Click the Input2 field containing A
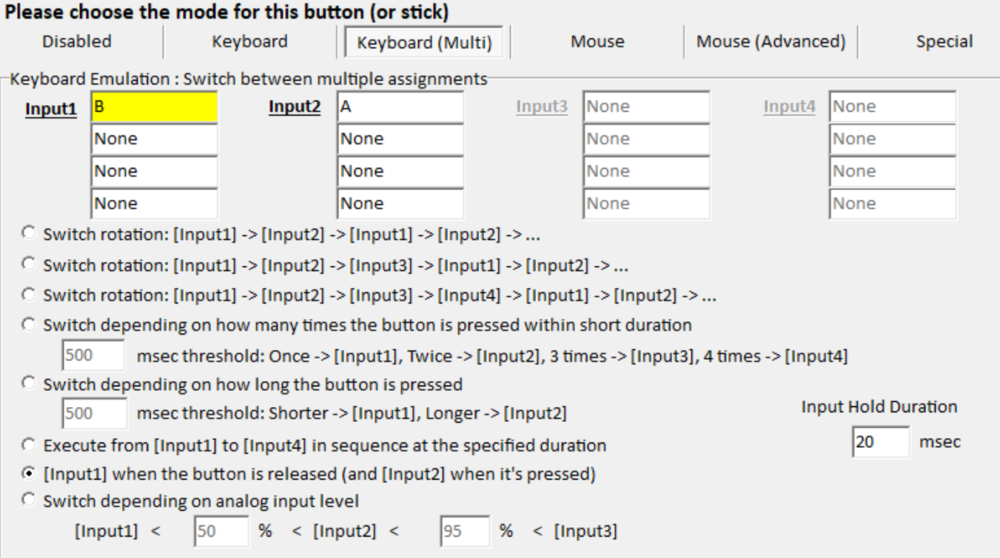Image resolution: width=1000 pixels, height=558 pixels. [x=400, y=107]
